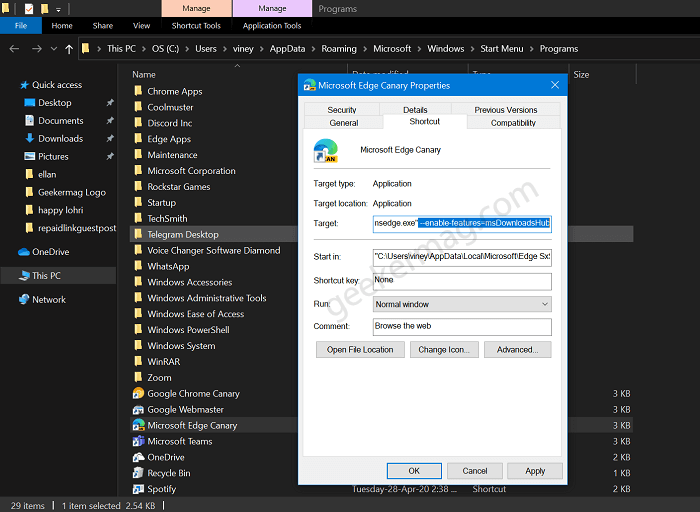The width and height of the screenshot is (700, 512).
Task: Open the Geekermag Logo folder in sidebar
Action: point(72,192)
